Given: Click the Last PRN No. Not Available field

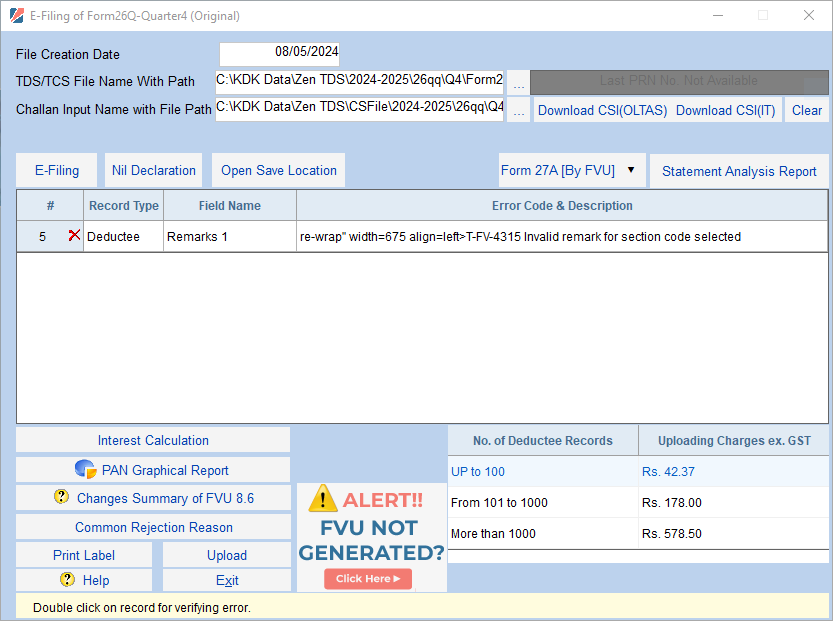Looking at the screenshot, I should (x=679, y=81).
